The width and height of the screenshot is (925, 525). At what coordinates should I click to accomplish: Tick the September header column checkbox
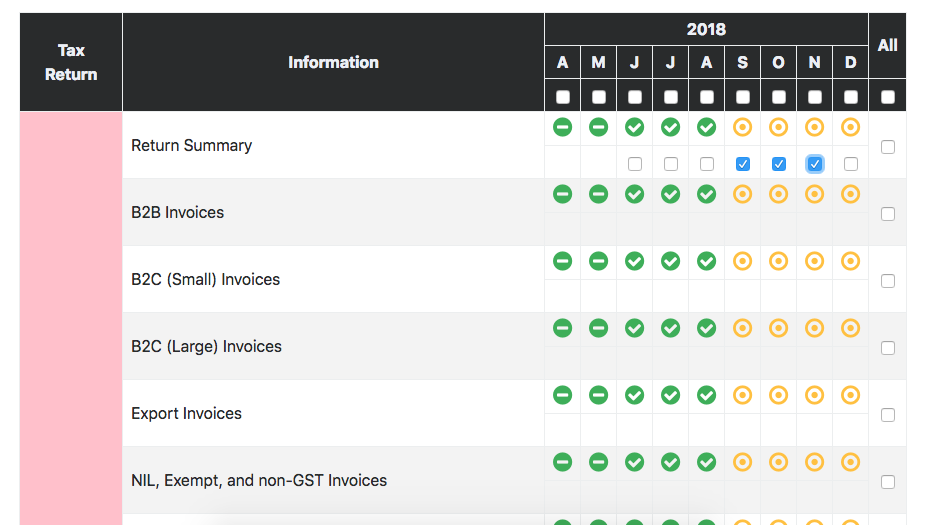743,97
